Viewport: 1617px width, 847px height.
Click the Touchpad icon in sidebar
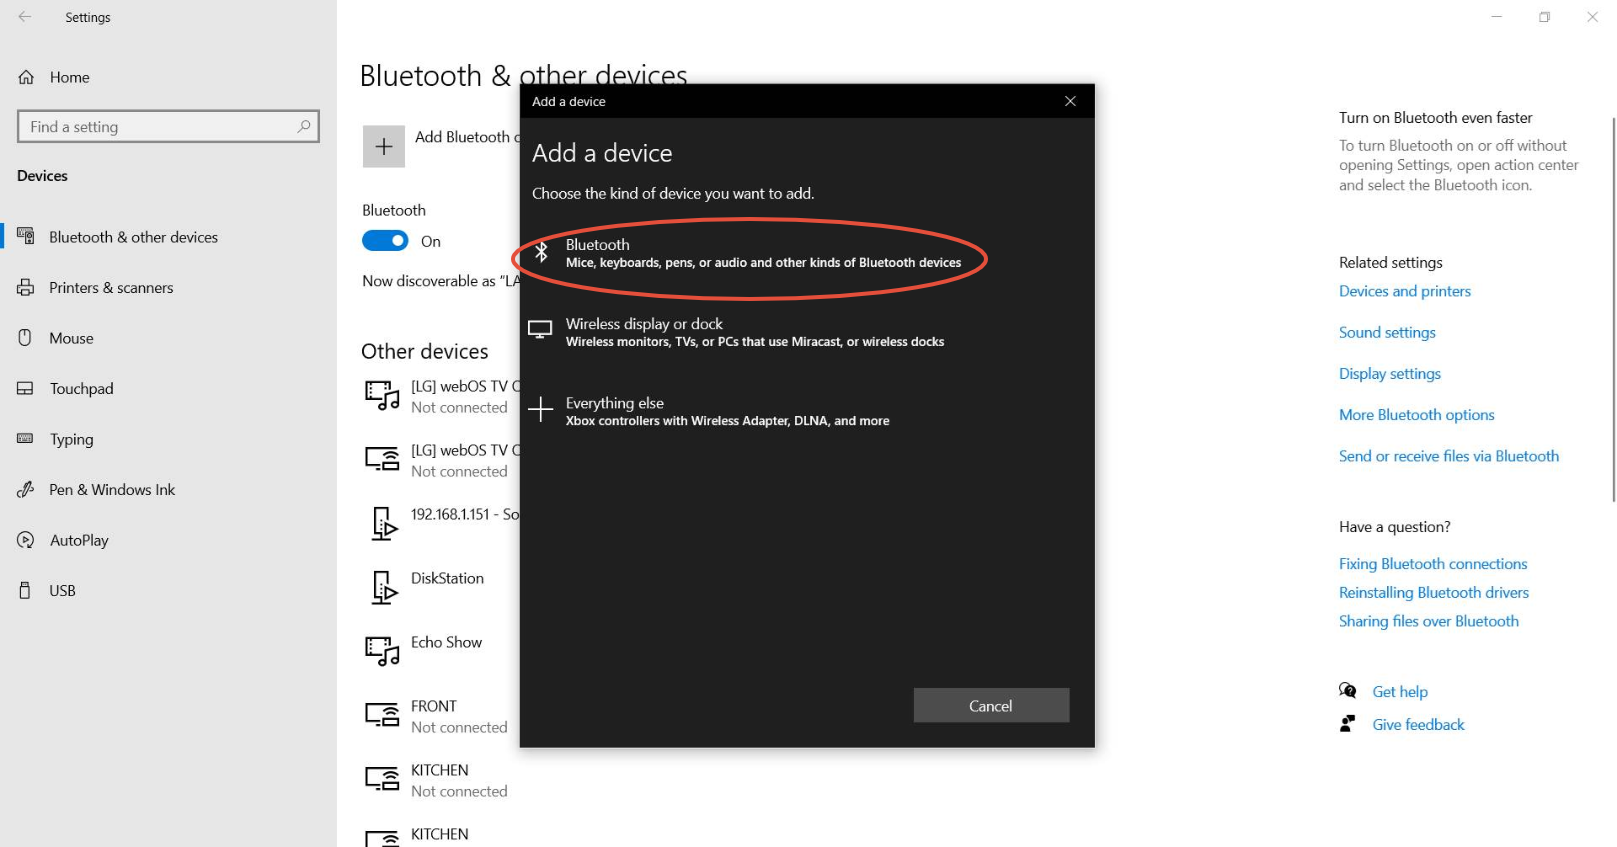click(26, 389)
